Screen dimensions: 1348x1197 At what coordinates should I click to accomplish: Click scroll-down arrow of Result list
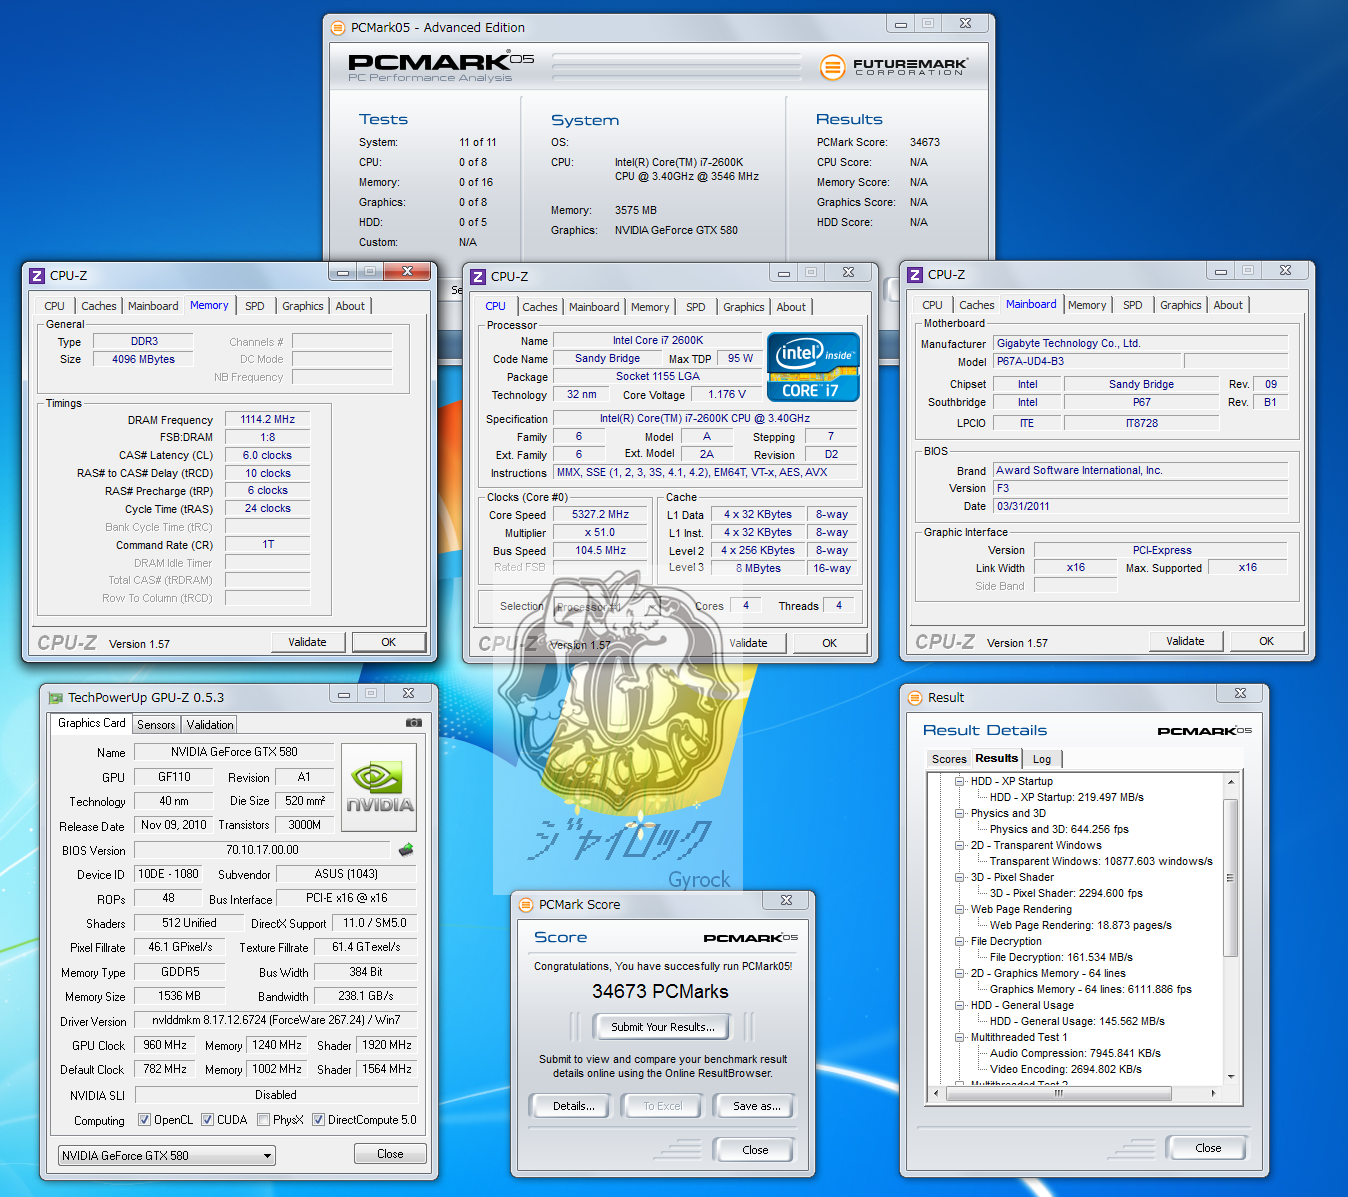pyautogui.click(x=1231, y=1078)
